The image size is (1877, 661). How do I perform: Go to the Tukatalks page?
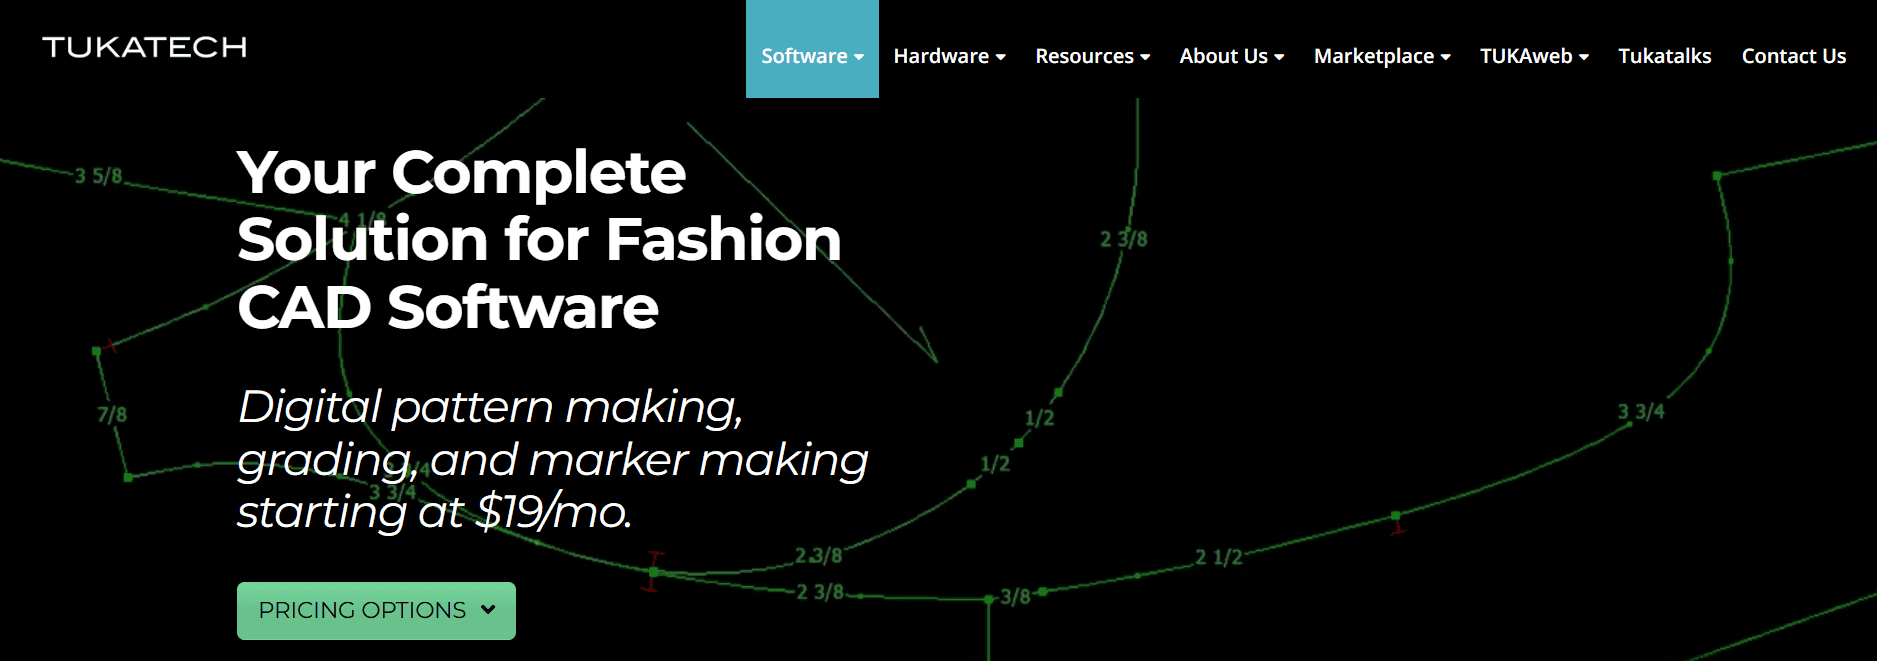coord(1665,56)
